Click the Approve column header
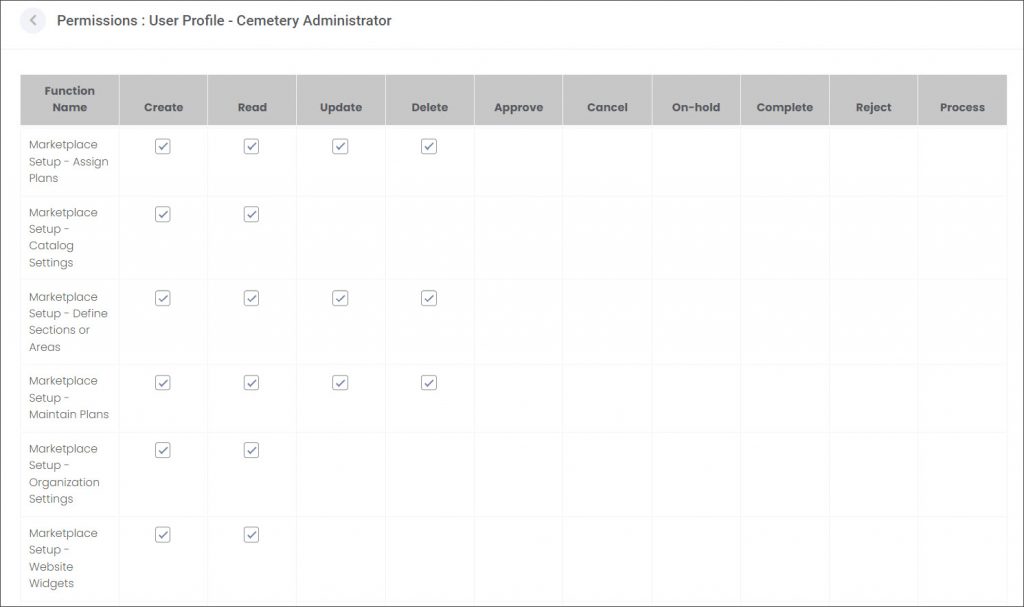Viewport: 1024px width, 607px height. pyautogui.click(x=519, y=99)
